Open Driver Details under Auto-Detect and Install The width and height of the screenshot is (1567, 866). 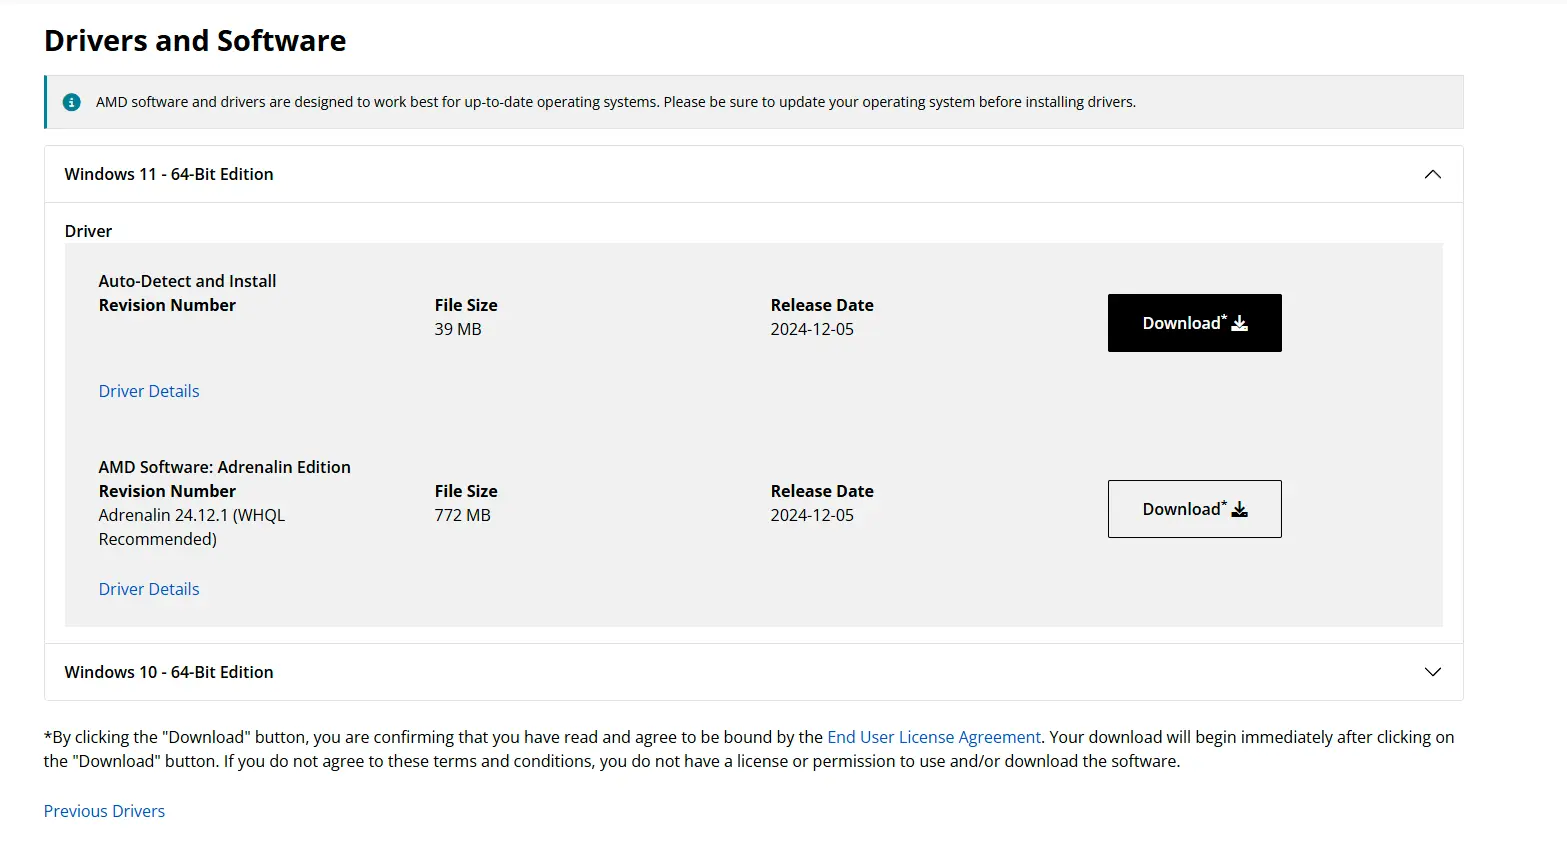point(149,391)
